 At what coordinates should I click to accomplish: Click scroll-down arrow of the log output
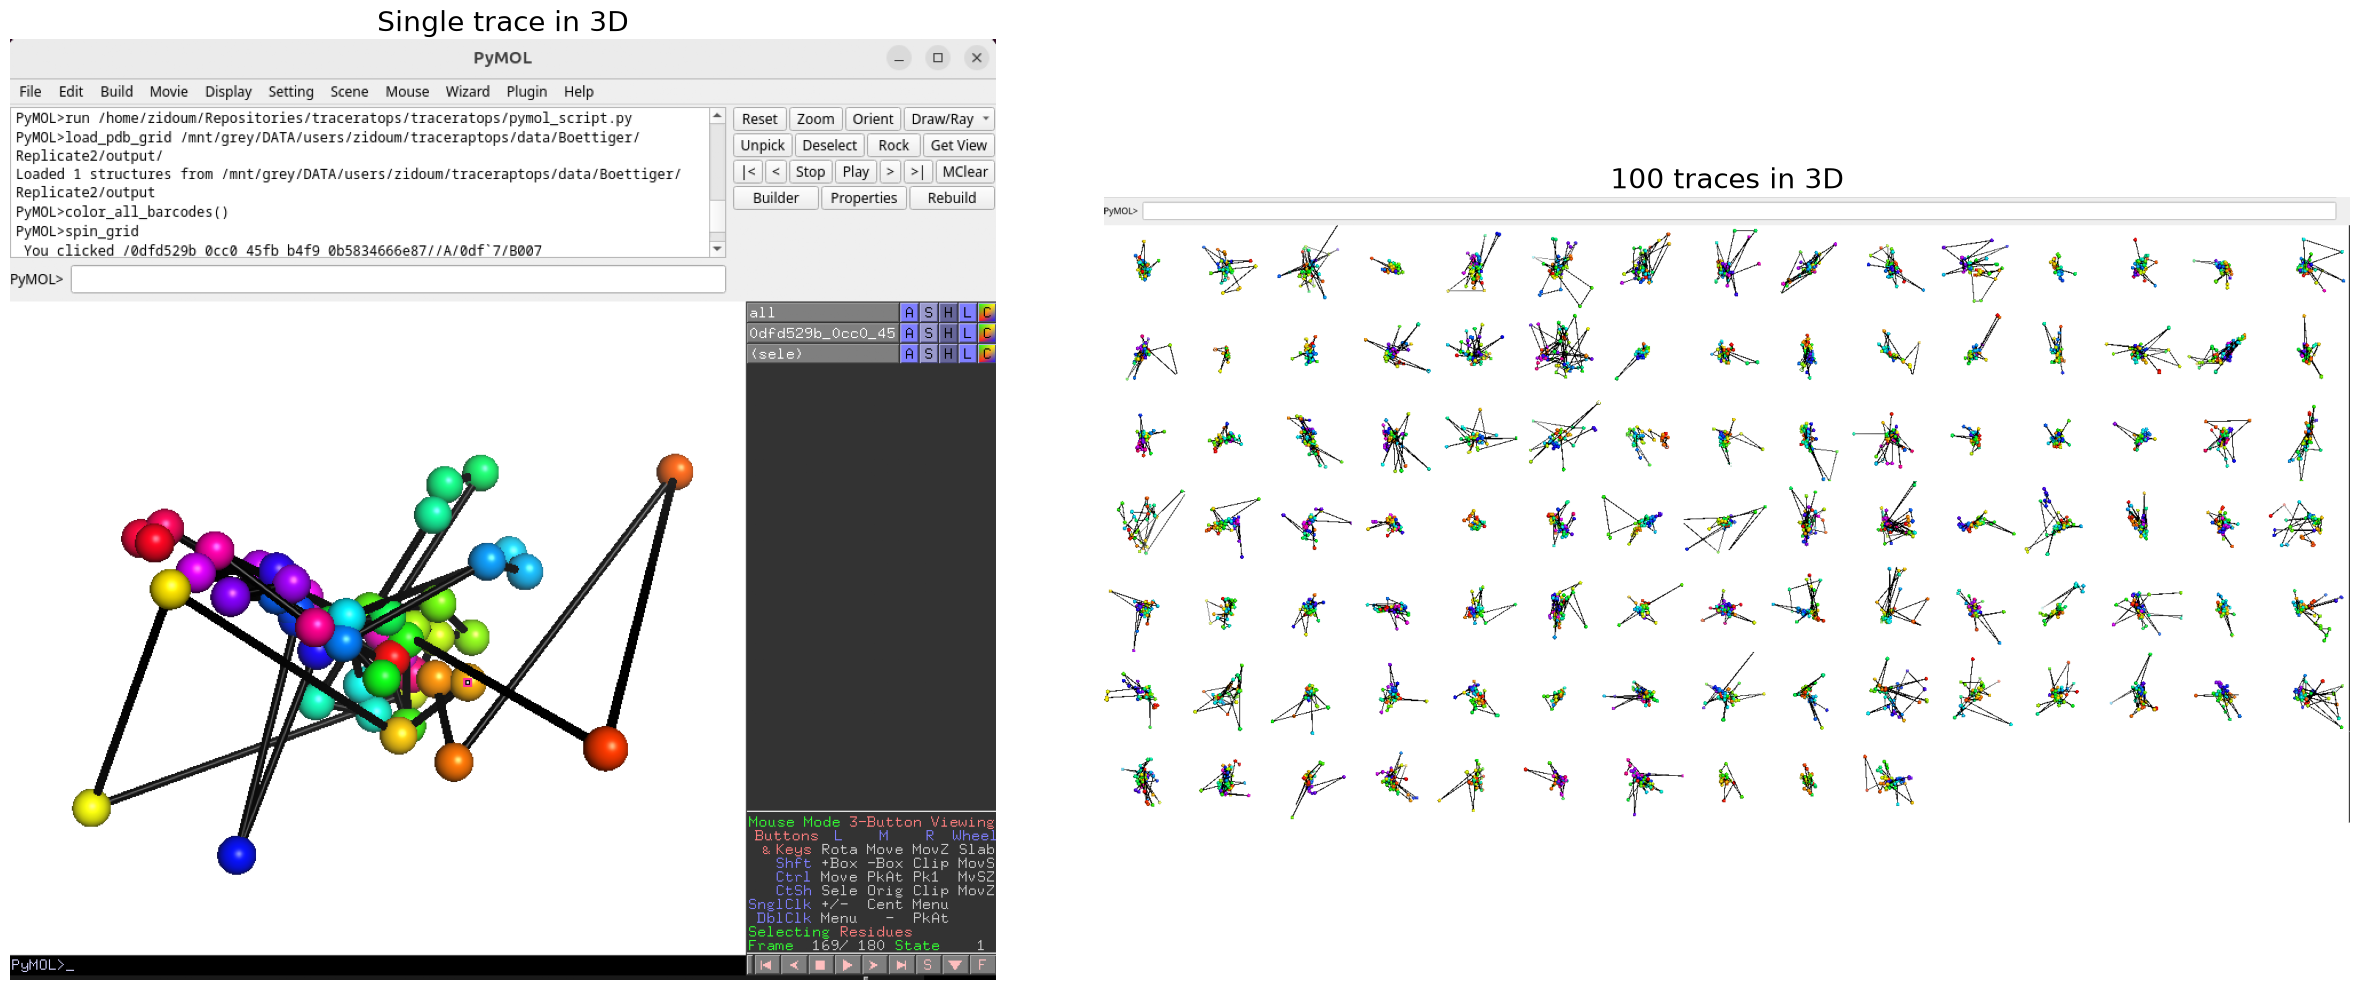coord(717,248)
